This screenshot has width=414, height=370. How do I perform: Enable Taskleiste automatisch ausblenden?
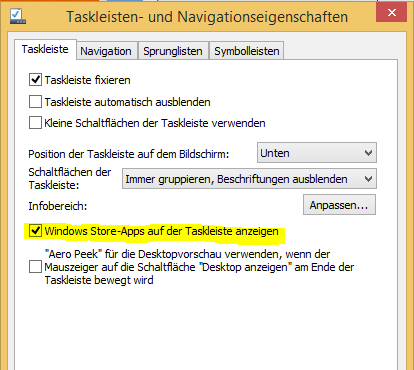pyautogui.click(x=35, y=102)
